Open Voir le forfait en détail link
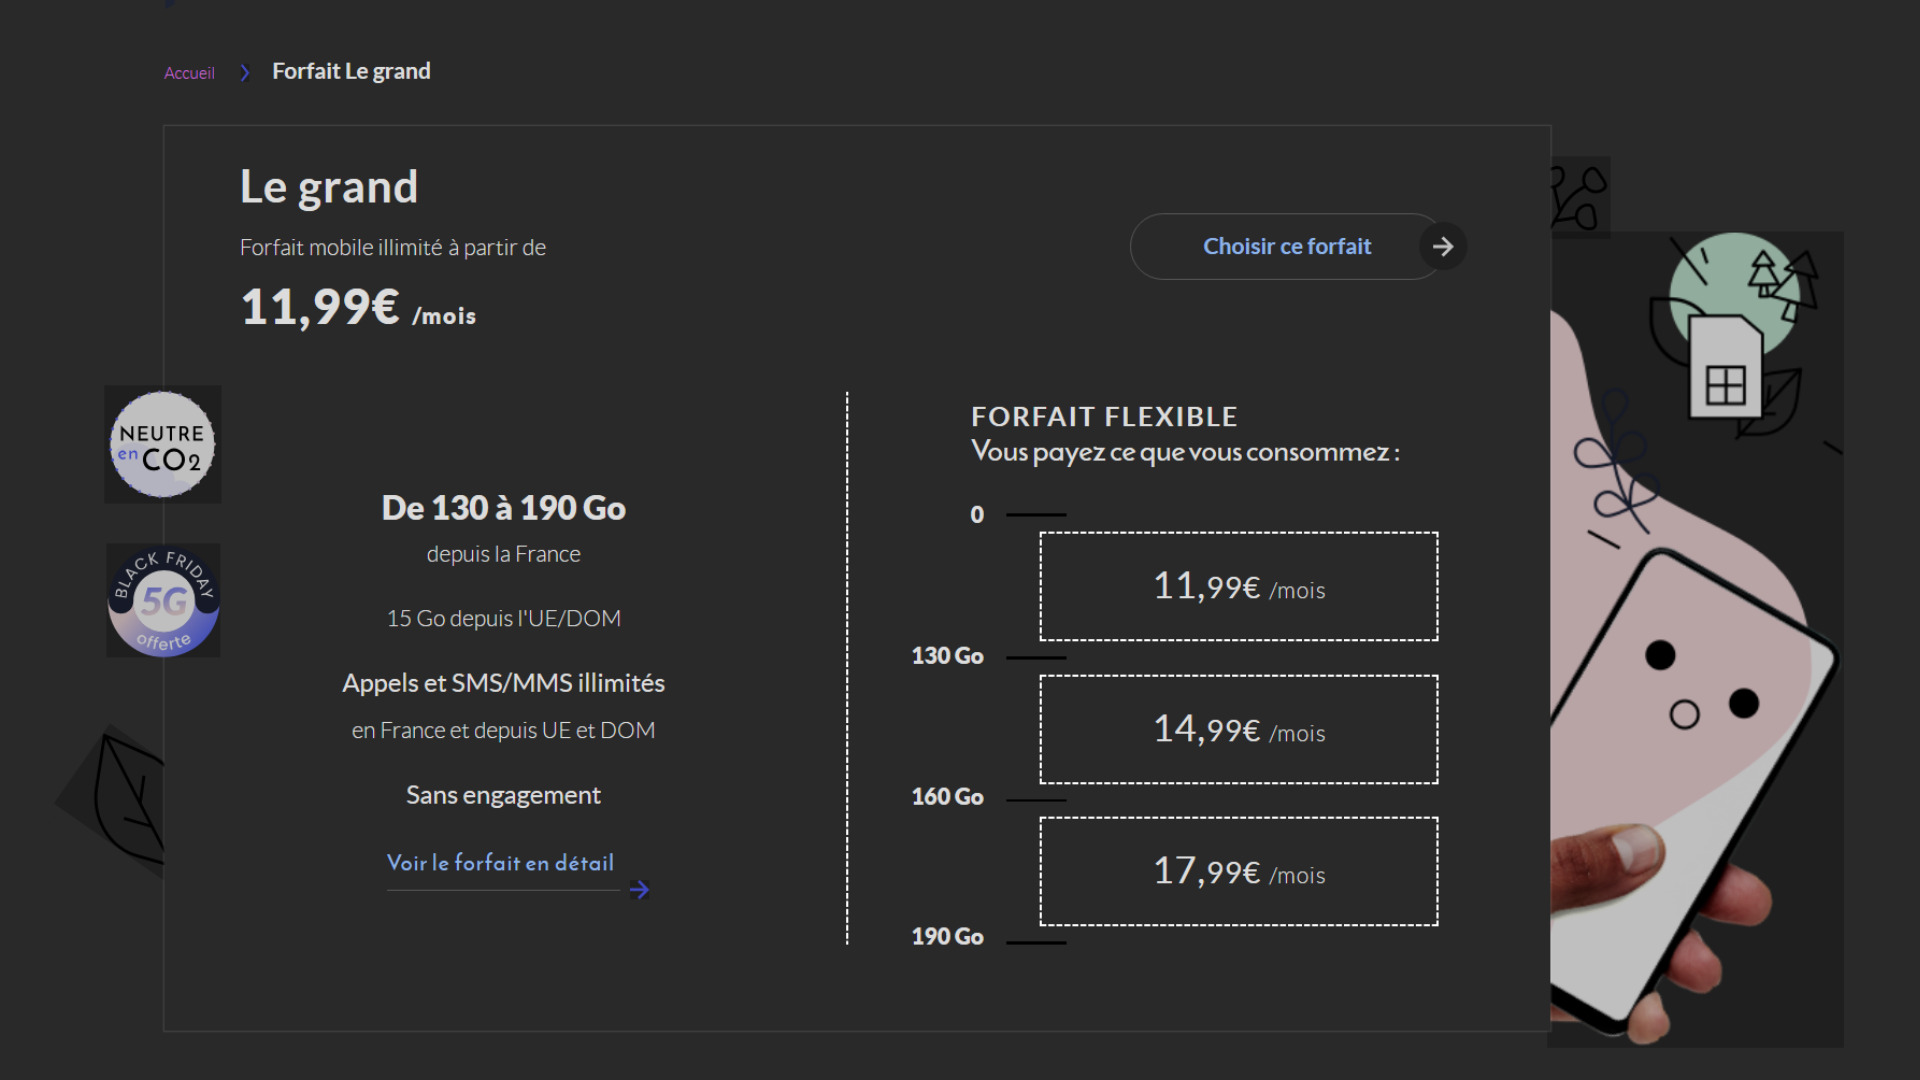This screenshot has height=1080, width=1920. (x=500, y=863)
